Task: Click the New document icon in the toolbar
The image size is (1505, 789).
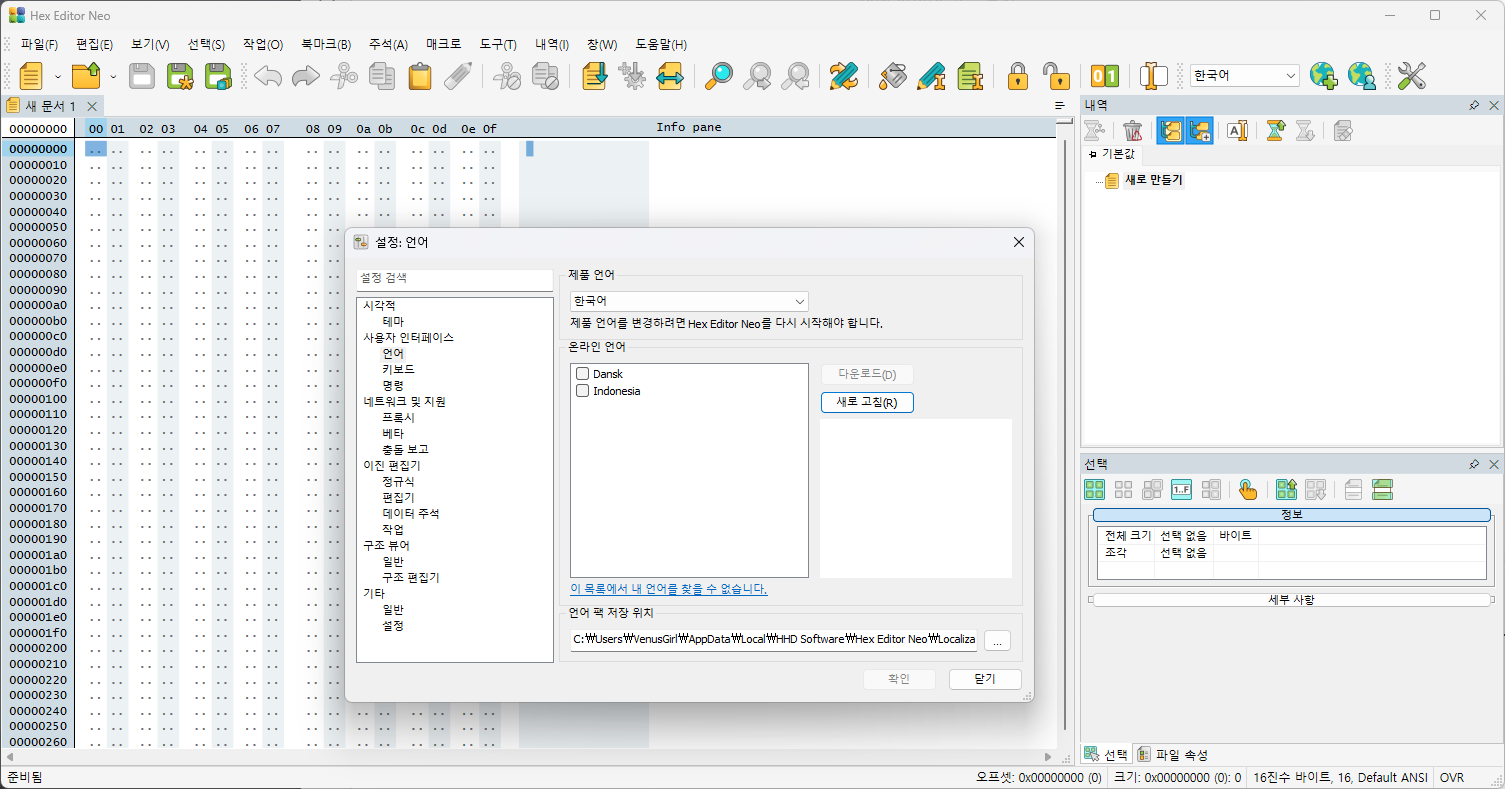Action: tap(31, 76)
